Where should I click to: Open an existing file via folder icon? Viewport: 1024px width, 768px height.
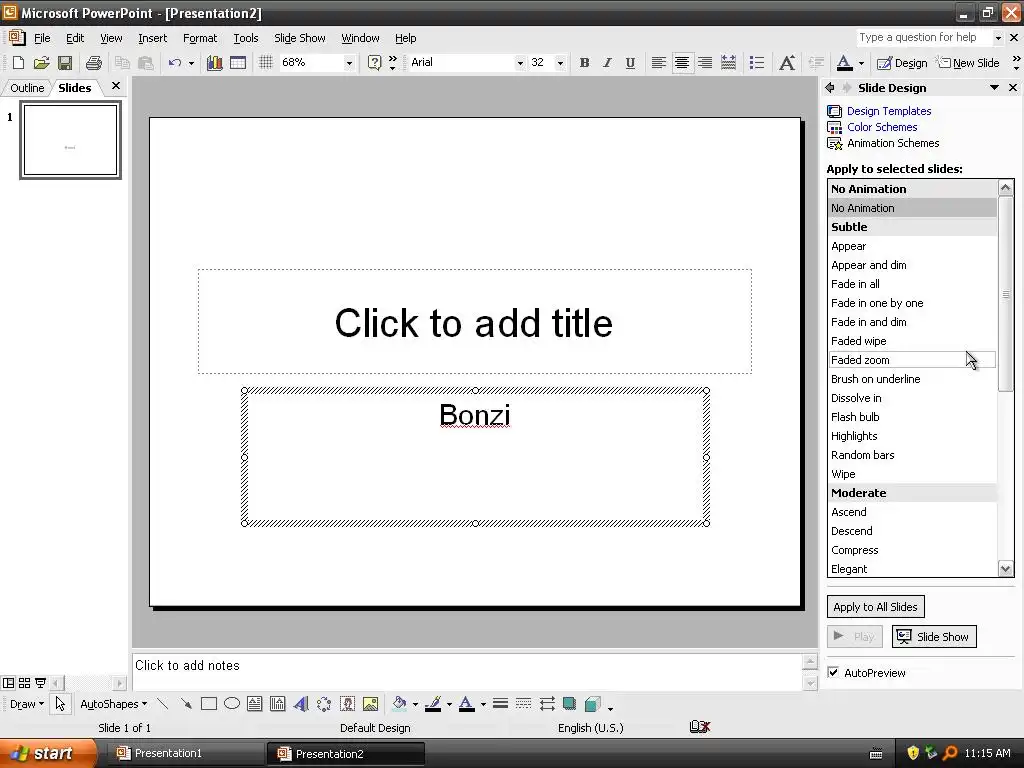click(x=41, y=63)
